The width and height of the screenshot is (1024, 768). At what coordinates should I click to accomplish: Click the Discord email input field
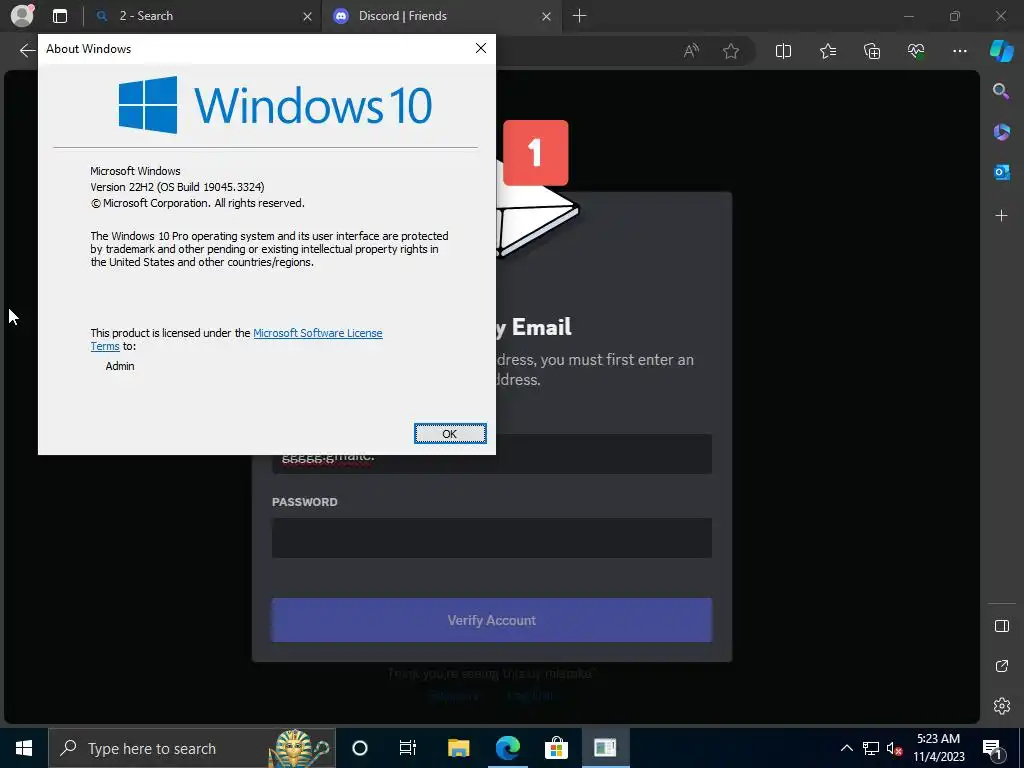[x=492, y=454]
